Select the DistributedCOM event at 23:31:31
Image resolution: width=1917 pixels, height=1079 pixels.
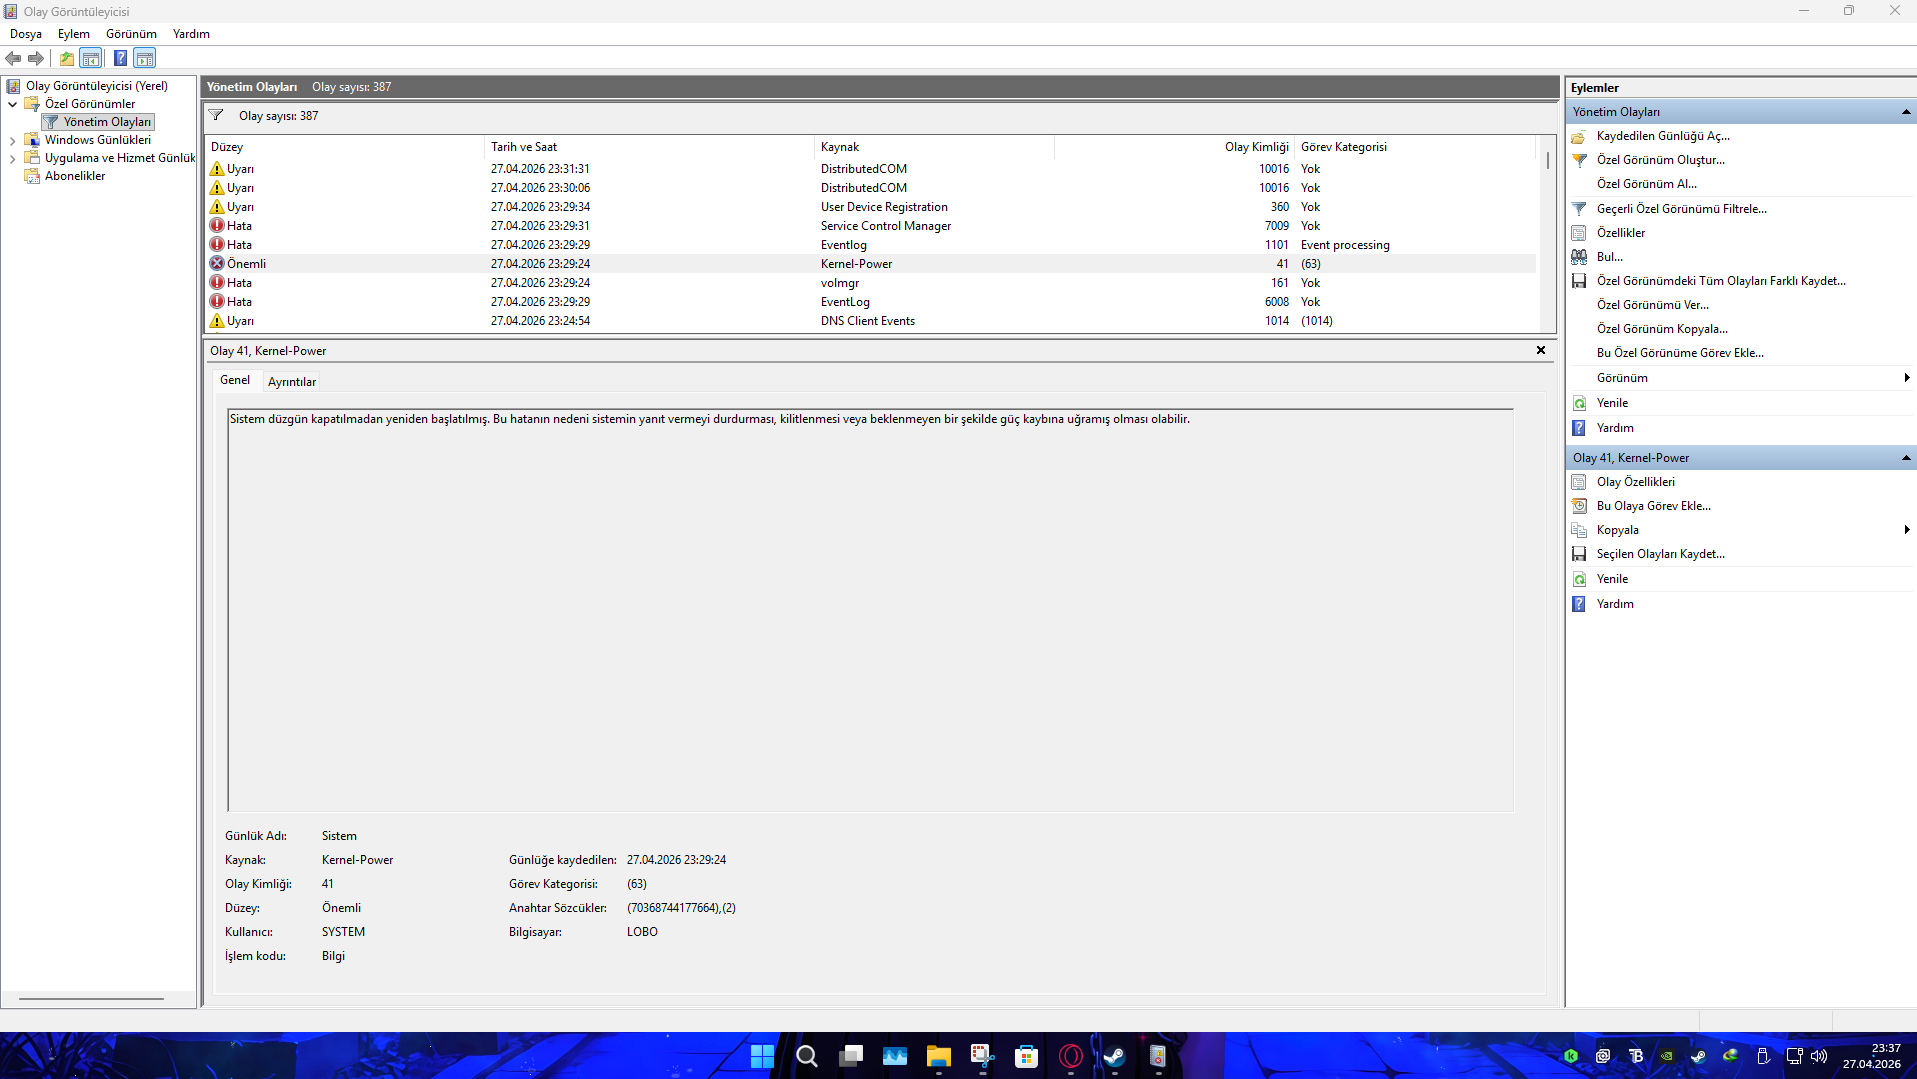[870, 169]
